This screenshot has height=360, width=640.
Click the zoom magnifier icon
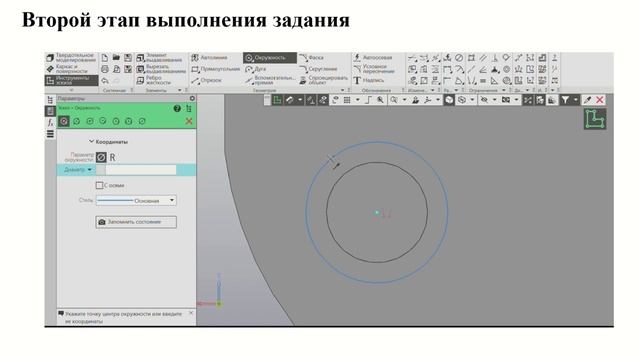pyautogui.click(x=380, y=100)
